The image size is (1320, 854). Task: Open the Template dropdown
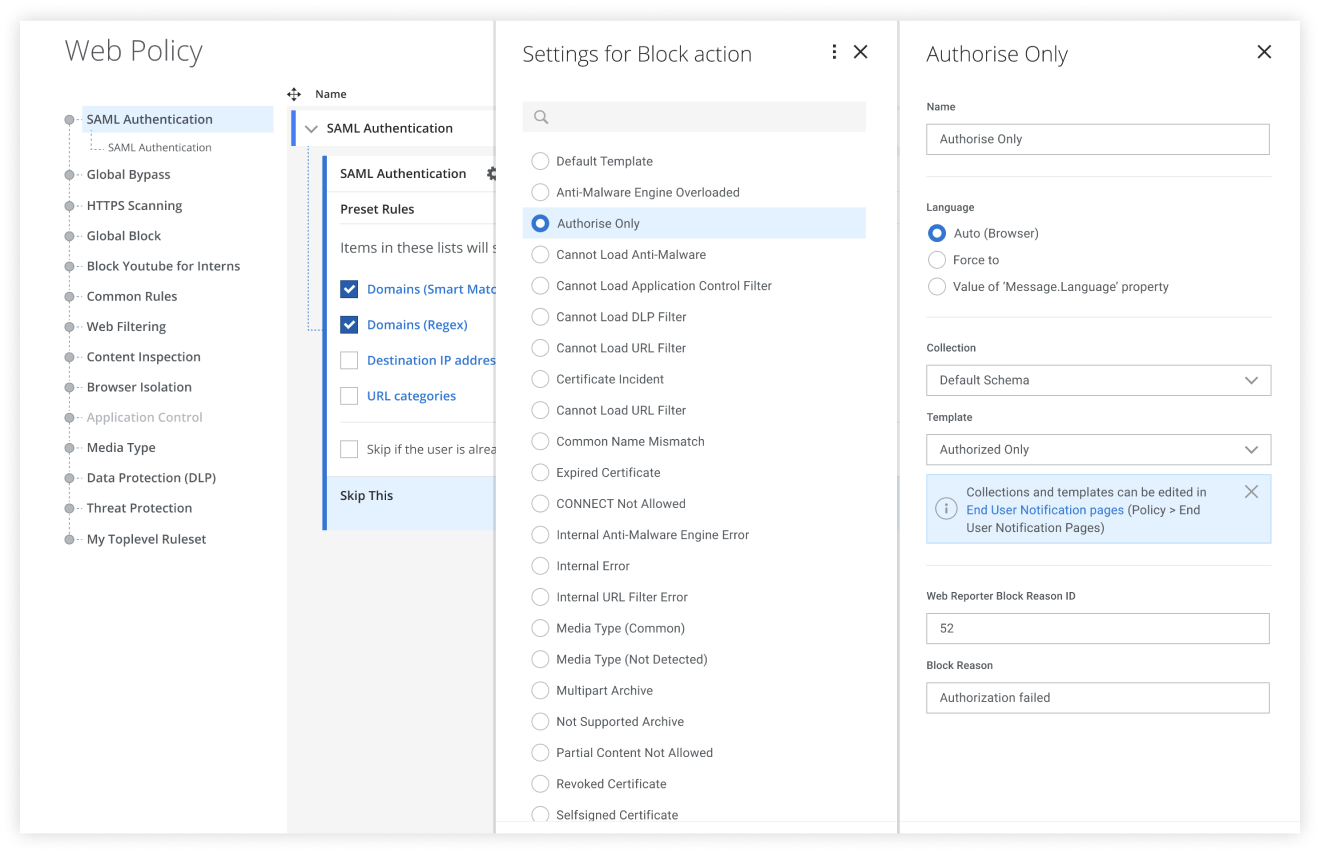[x=1098, y=450]
